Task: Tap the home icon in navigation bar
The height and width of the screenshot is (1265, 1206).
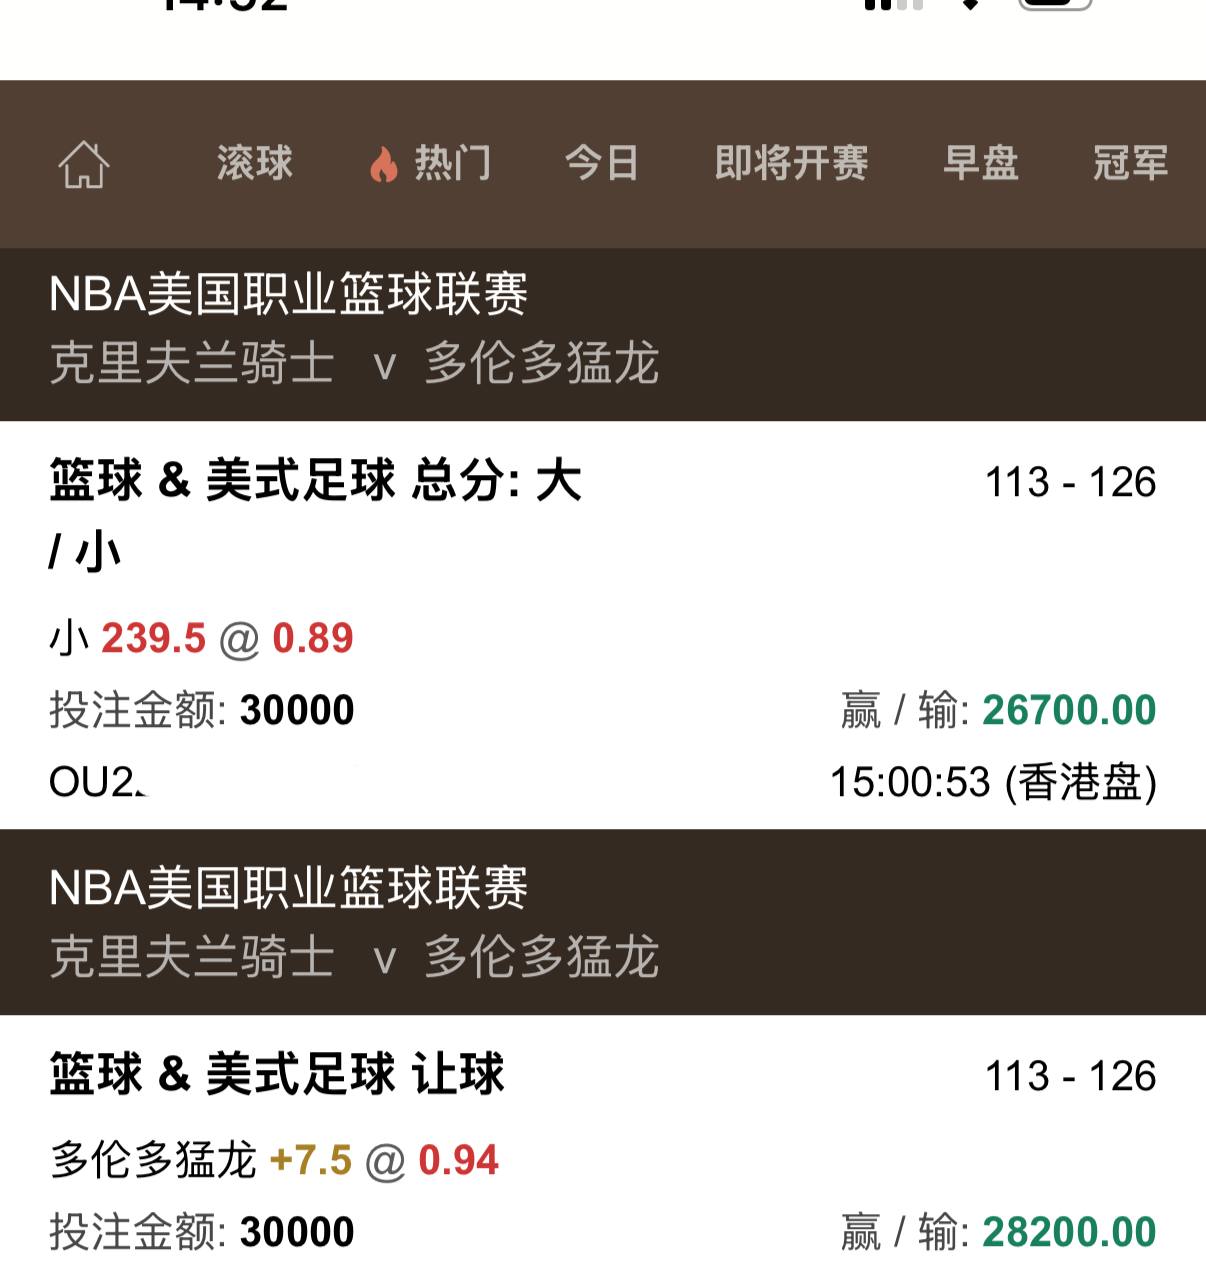Action: (x=84, y=163)
